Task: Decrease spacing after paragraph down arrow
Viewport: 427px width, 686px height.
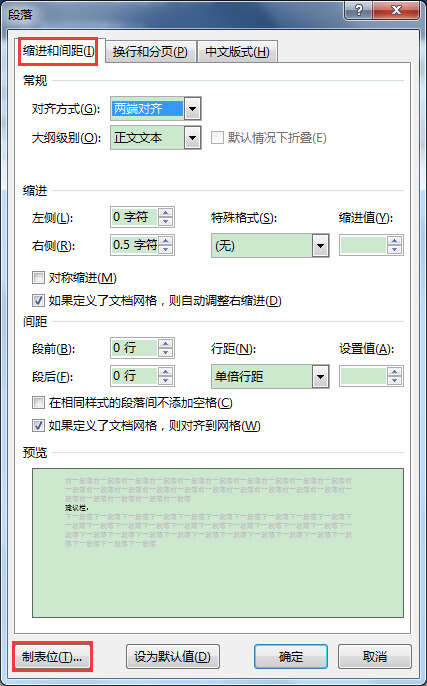Action: pyautogui.click(x=165, y=381)
